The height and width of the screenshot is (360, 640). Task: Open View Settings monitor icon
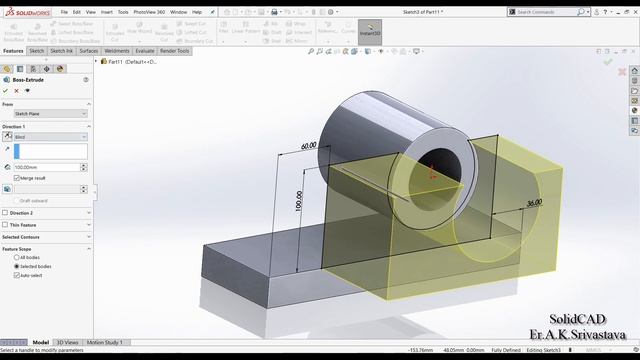(416, 51)
